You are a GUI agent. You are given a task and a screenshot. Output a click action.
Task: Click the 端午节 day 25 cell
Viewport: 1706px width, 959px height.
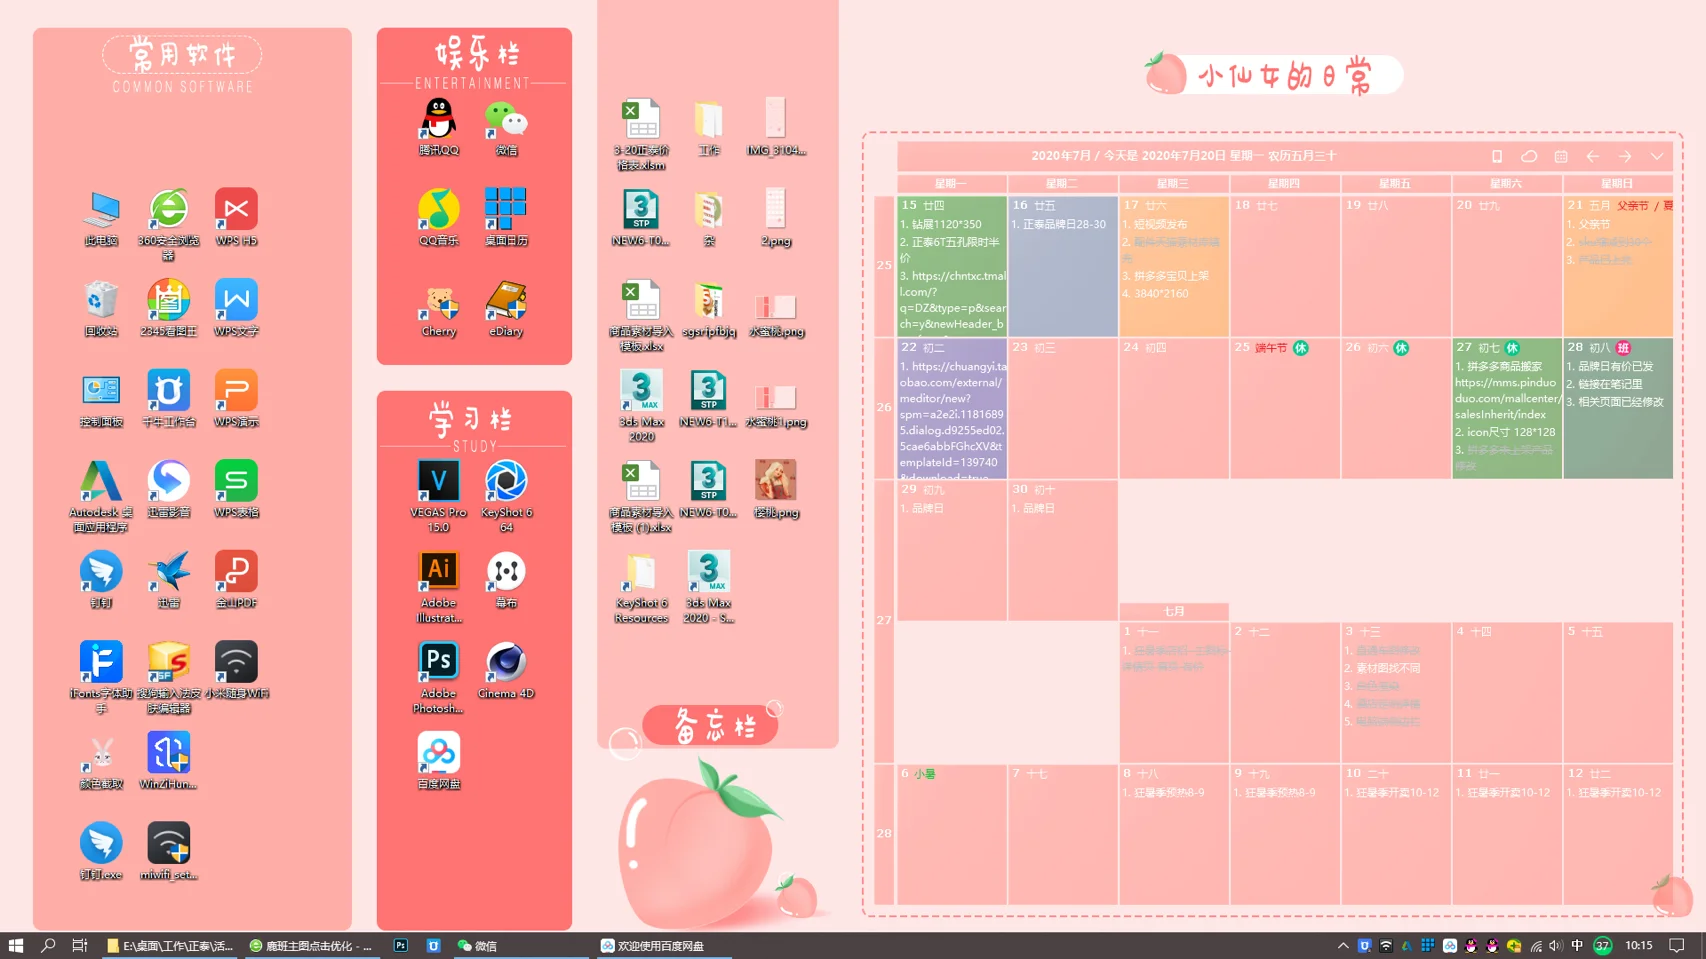(1285, 408)
